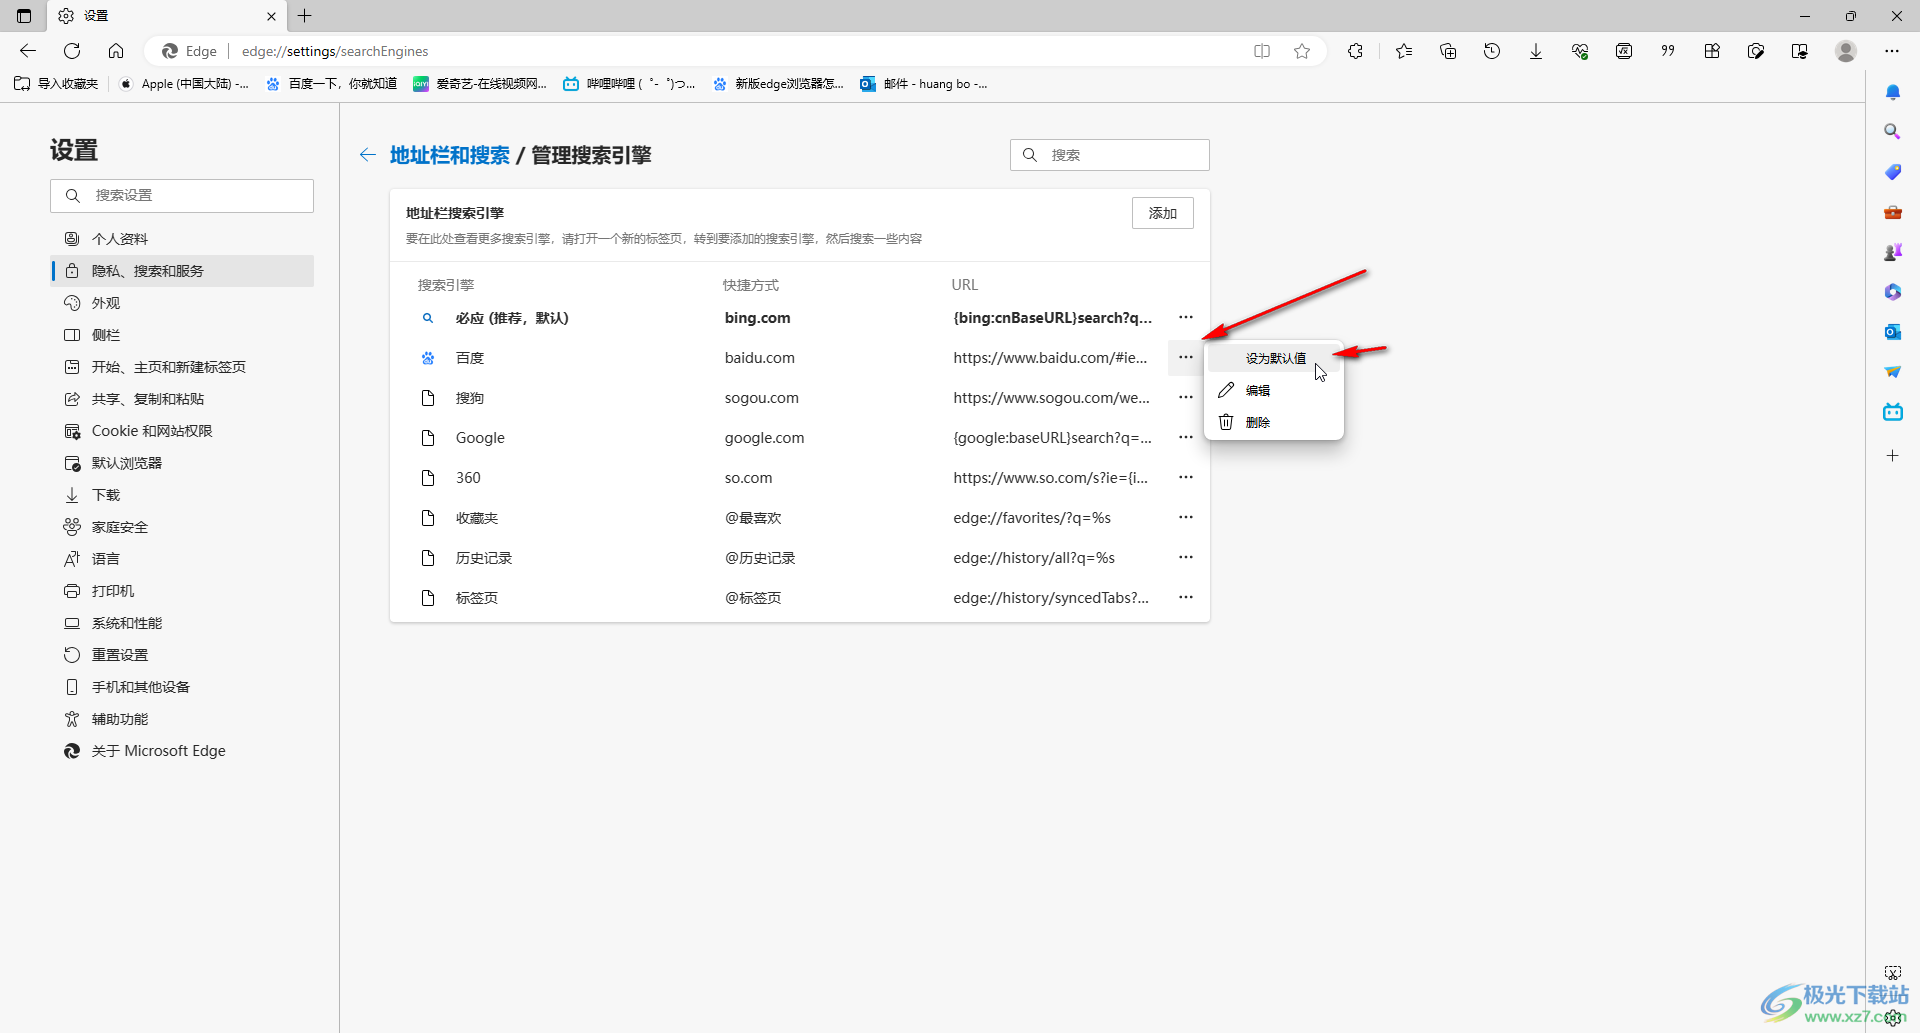The height and width of the screenshot is (1033, 1920).
Task: Open 系统和性能 settings section
Action: click(182, 623)
